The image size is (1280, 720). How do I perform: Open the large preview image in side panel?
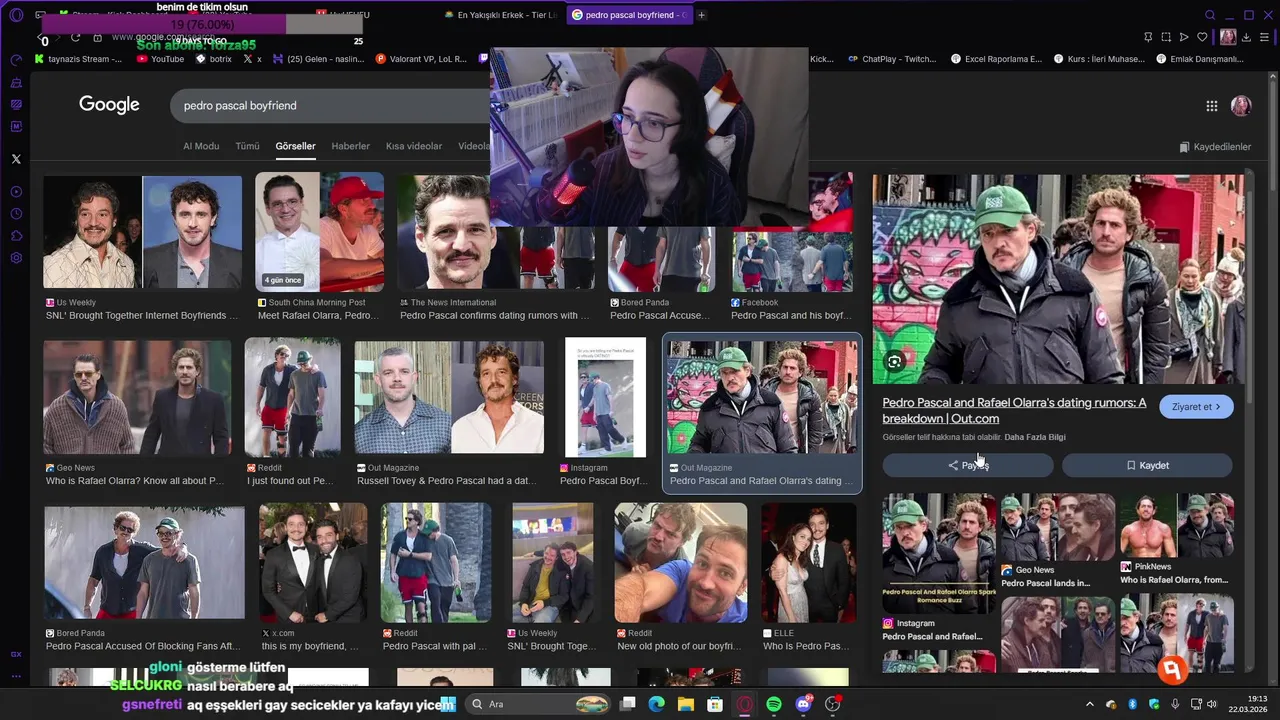pos(1058,279)
